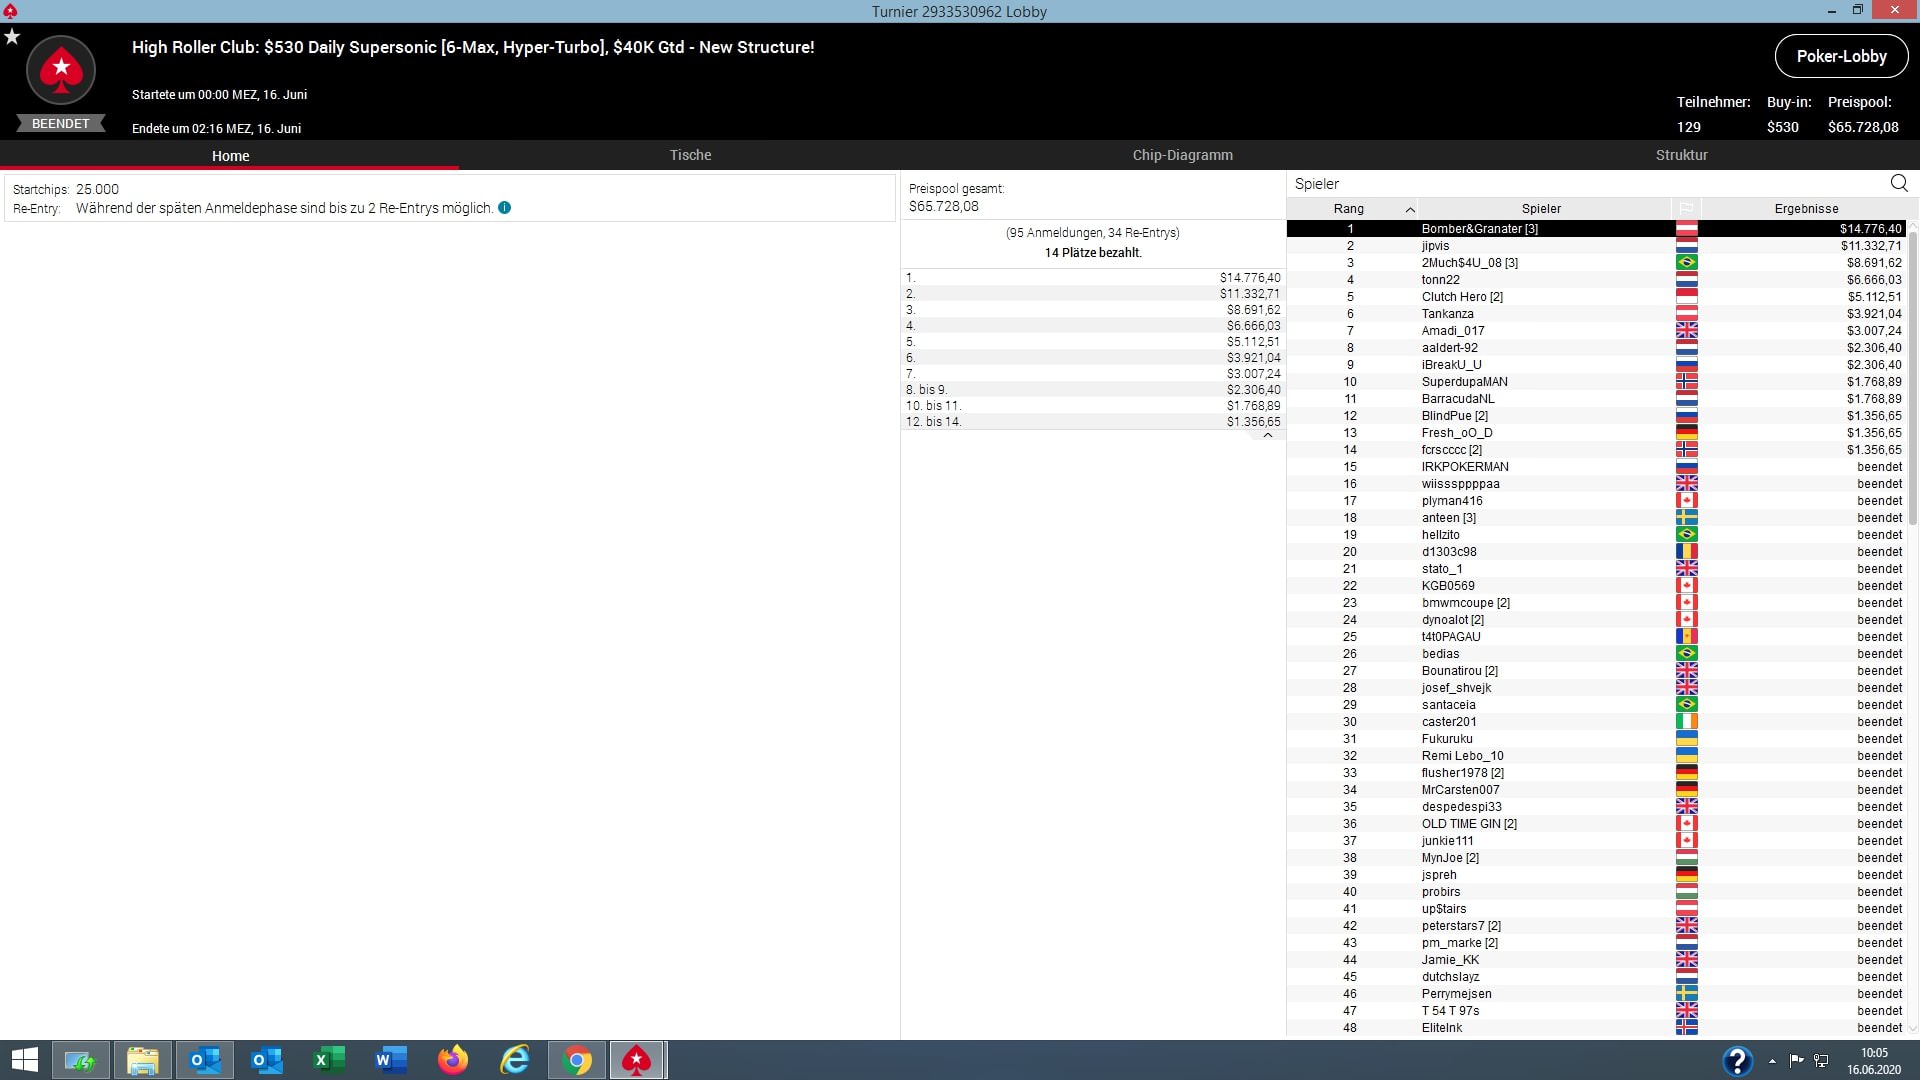Screen dimensions: 1920x1080
Task: Click the Re-Entry info icon
Action: (x=504, y=208)
